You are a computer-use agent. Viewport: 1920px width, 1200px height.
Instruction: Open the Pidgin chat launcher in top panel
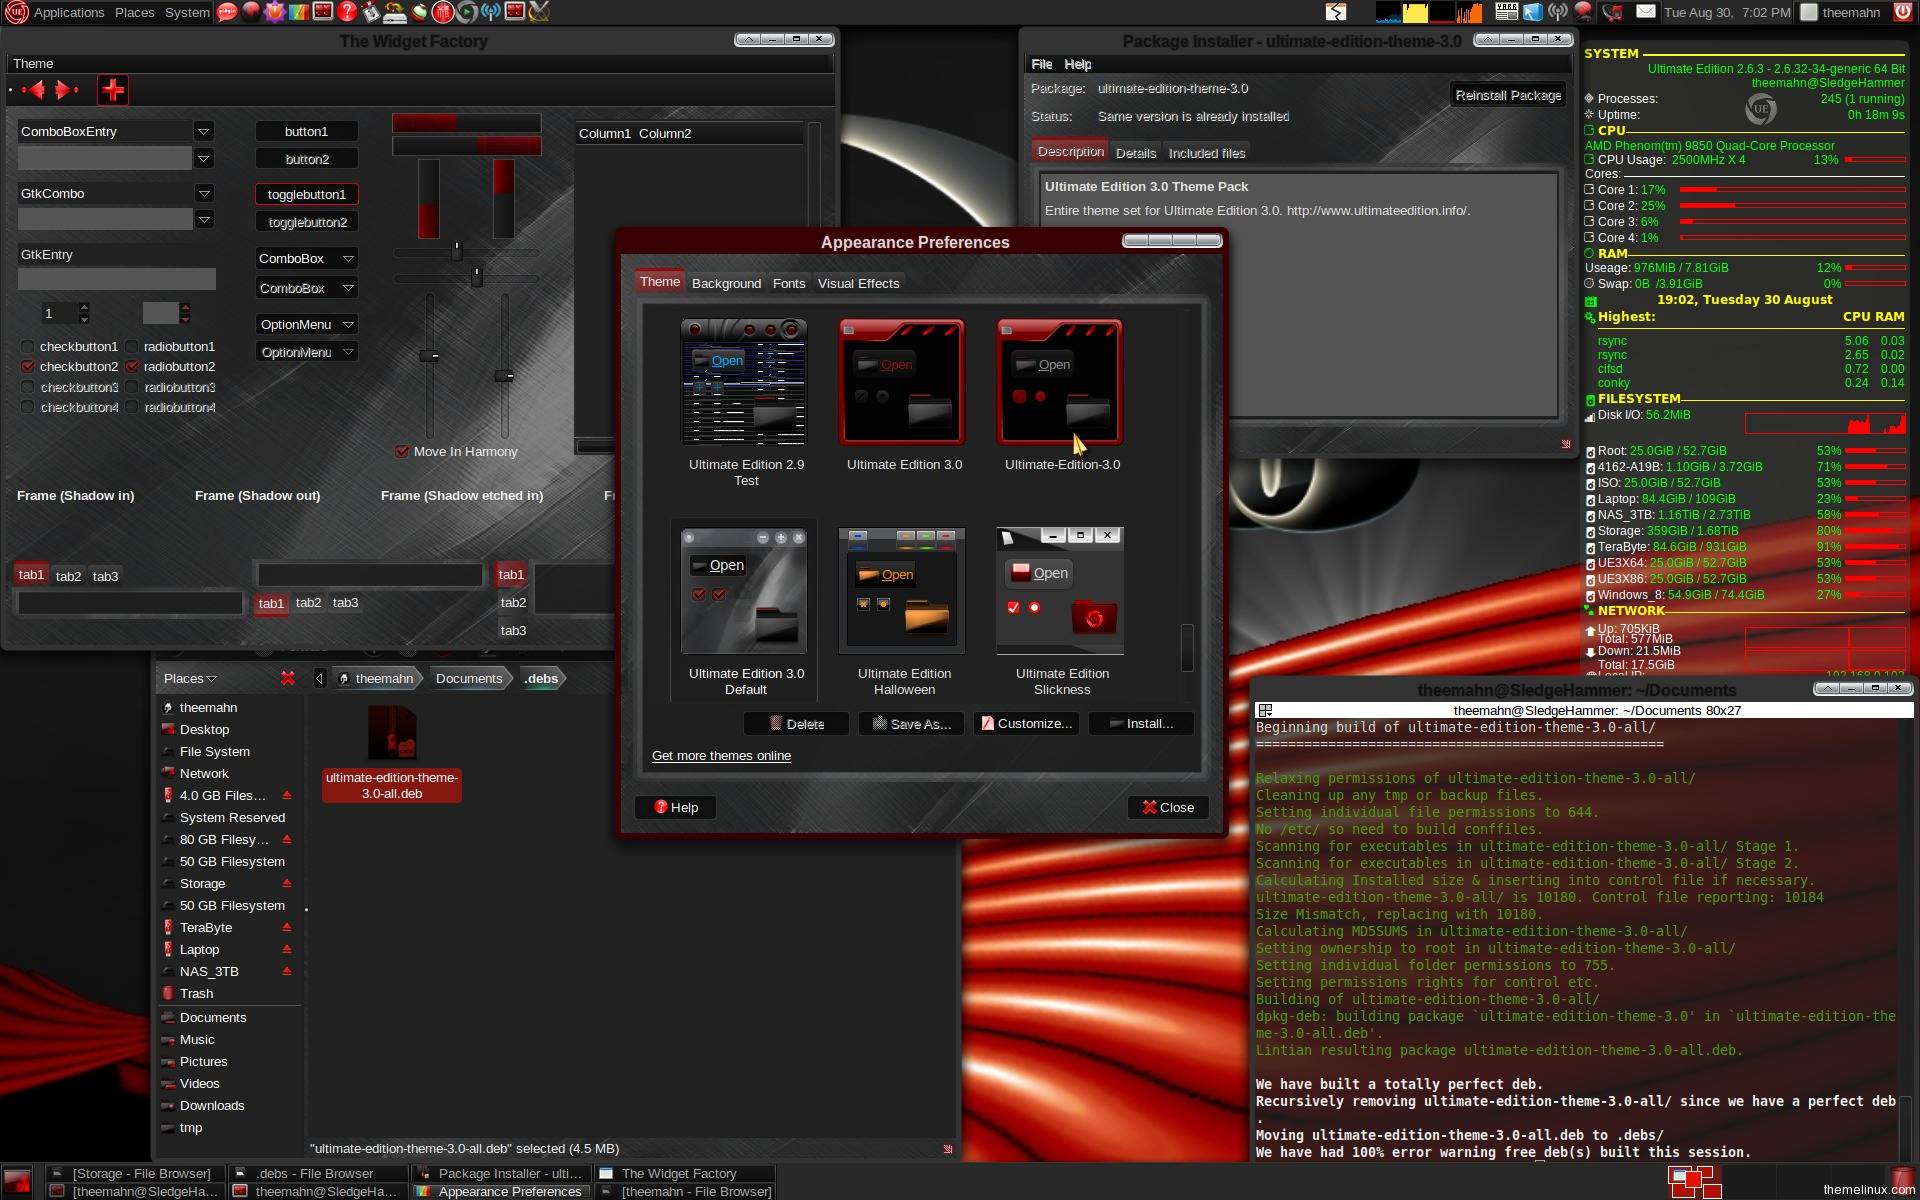tap(227, 12)
